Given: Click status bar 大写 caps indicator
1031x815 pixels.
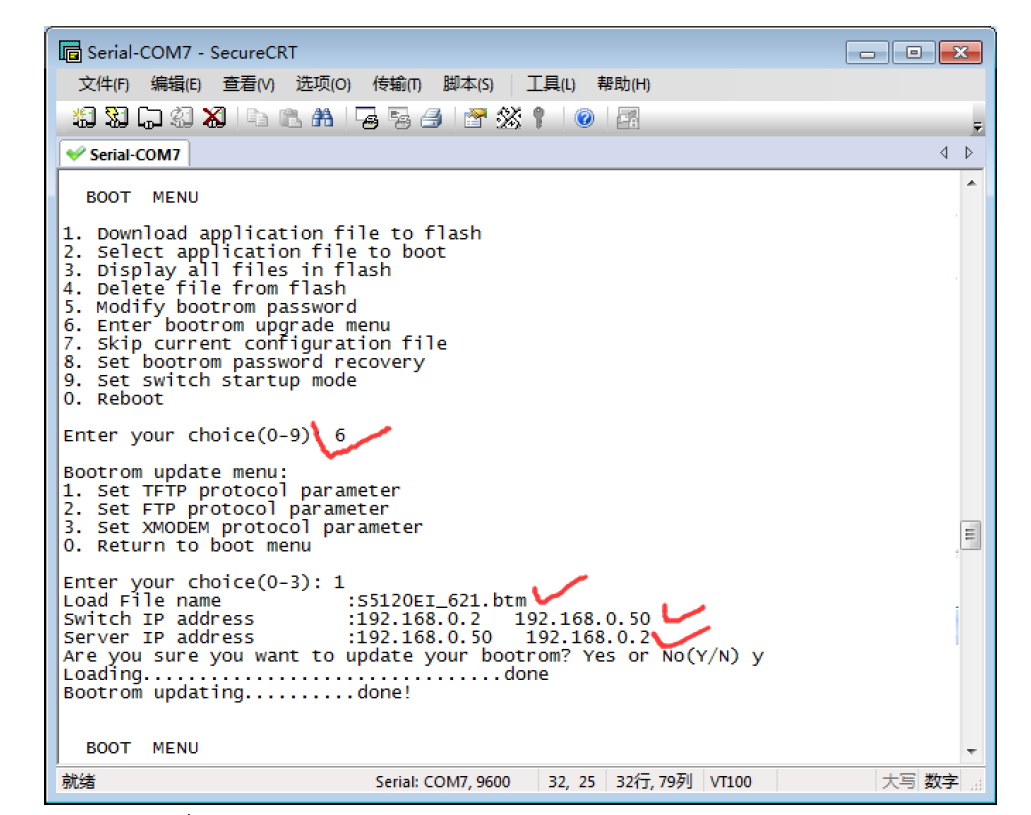Looking at the screenshot, I should pos(898,781).
